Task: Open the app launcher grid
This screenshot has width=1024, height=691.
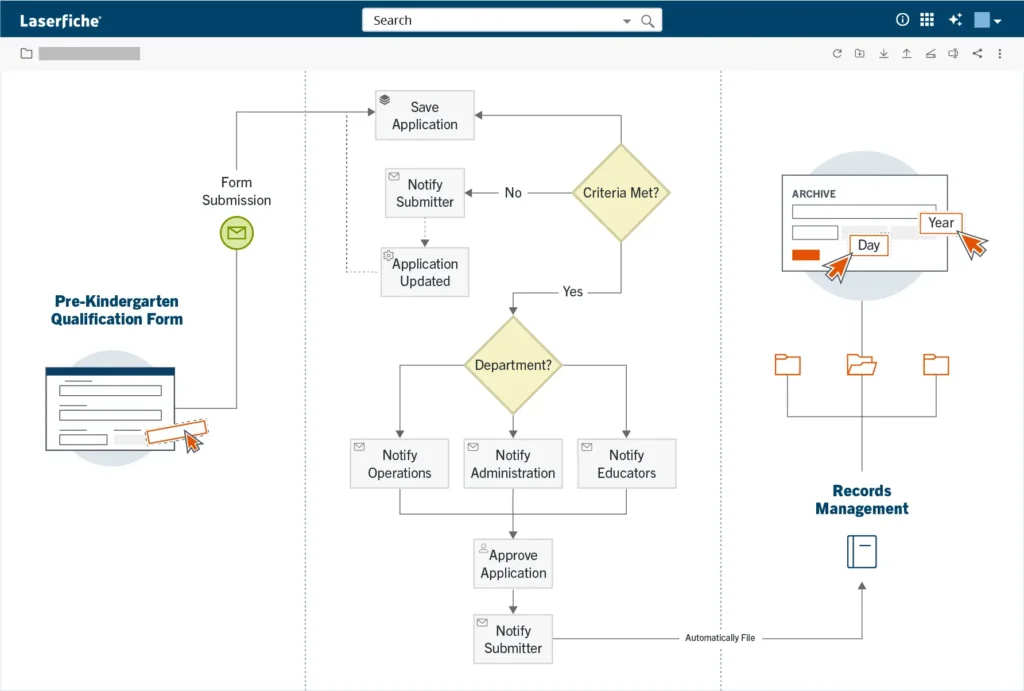Action: click(x=927, y=20)
